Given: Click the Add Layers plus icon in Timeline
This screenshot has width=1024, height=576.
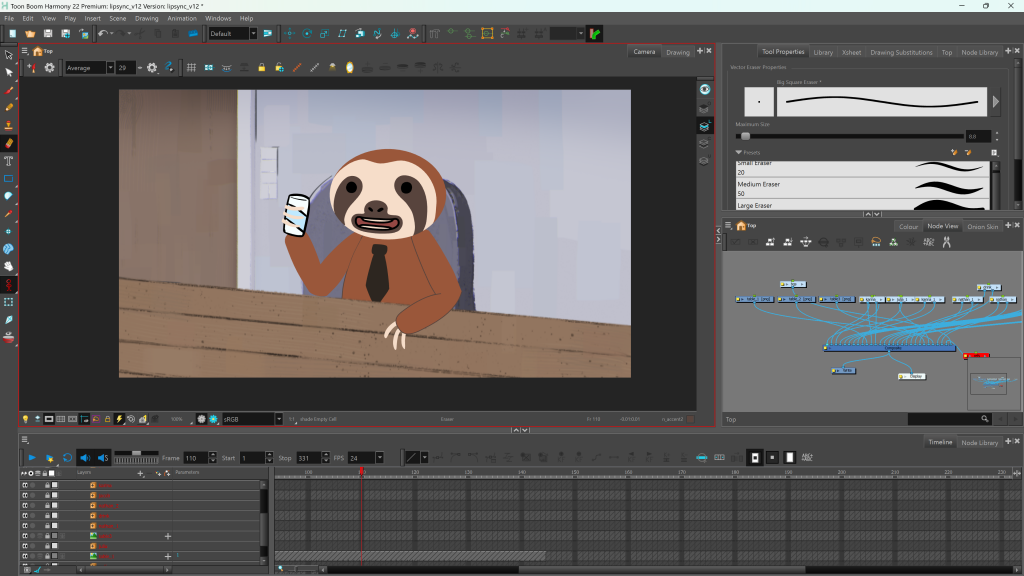Looking at the screenshot, I should [x=140, y=473].
